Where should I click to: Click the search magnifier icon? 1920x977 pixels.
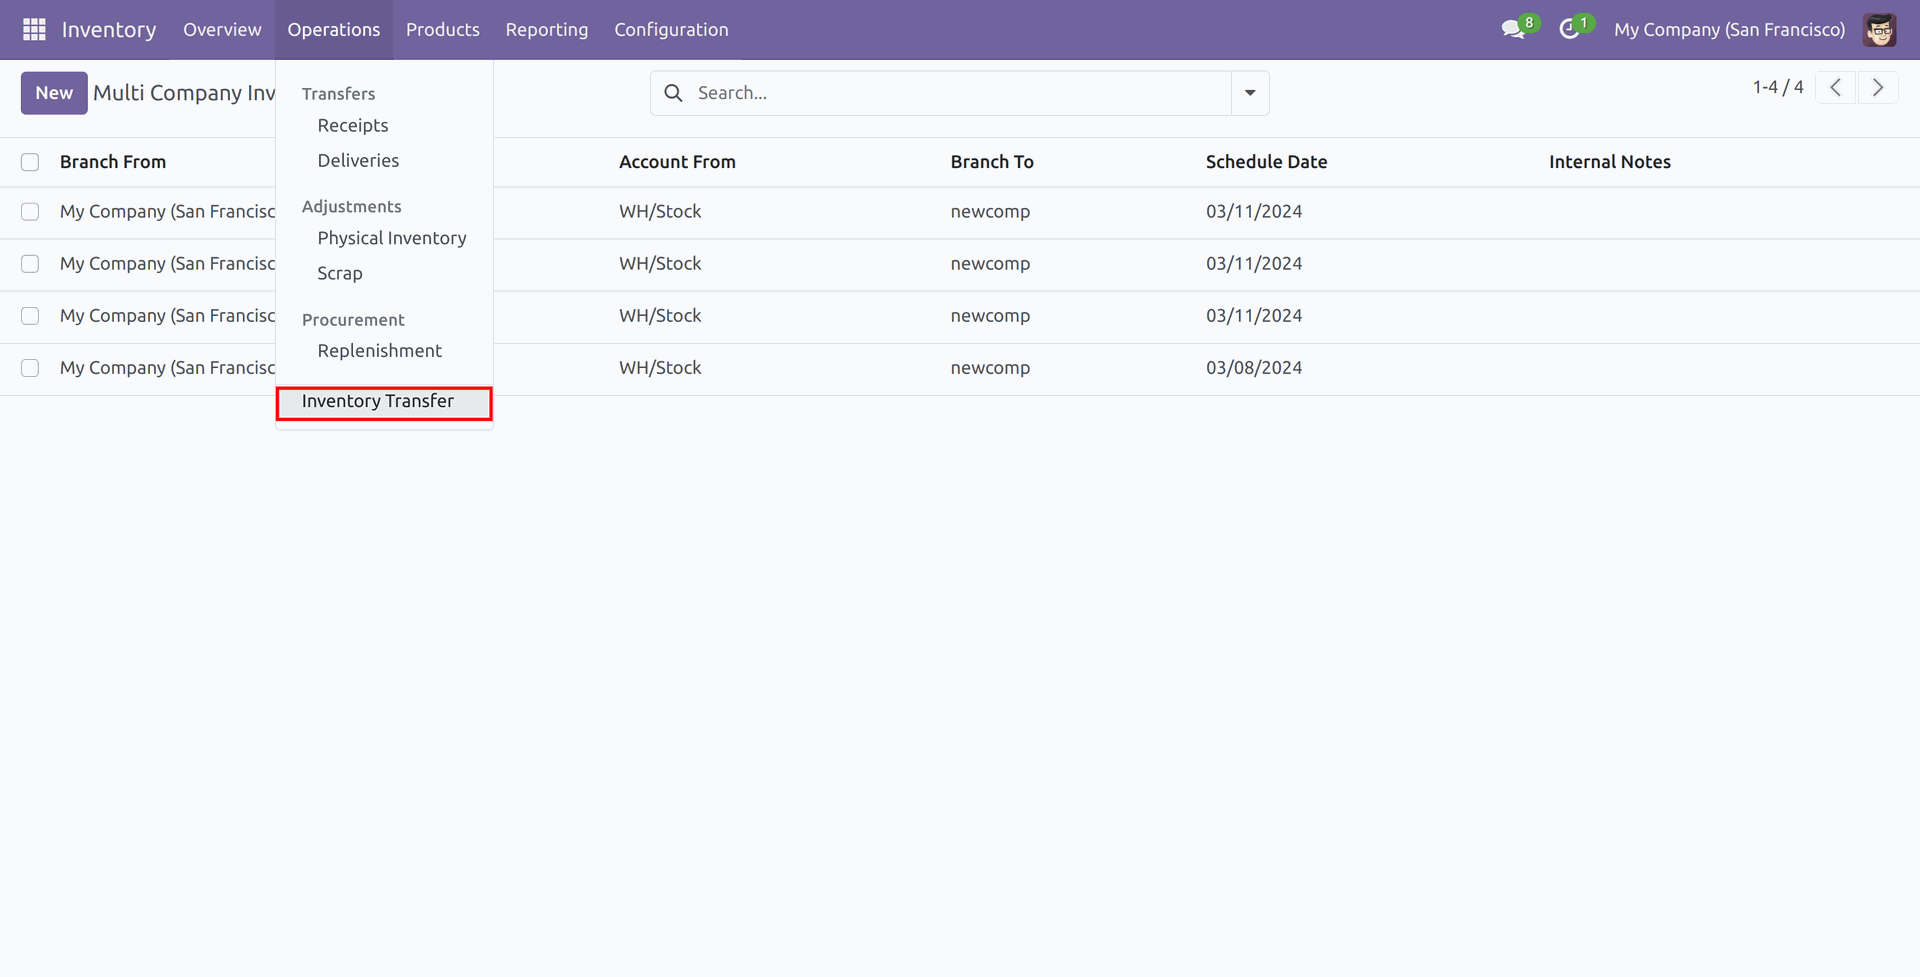674,93
